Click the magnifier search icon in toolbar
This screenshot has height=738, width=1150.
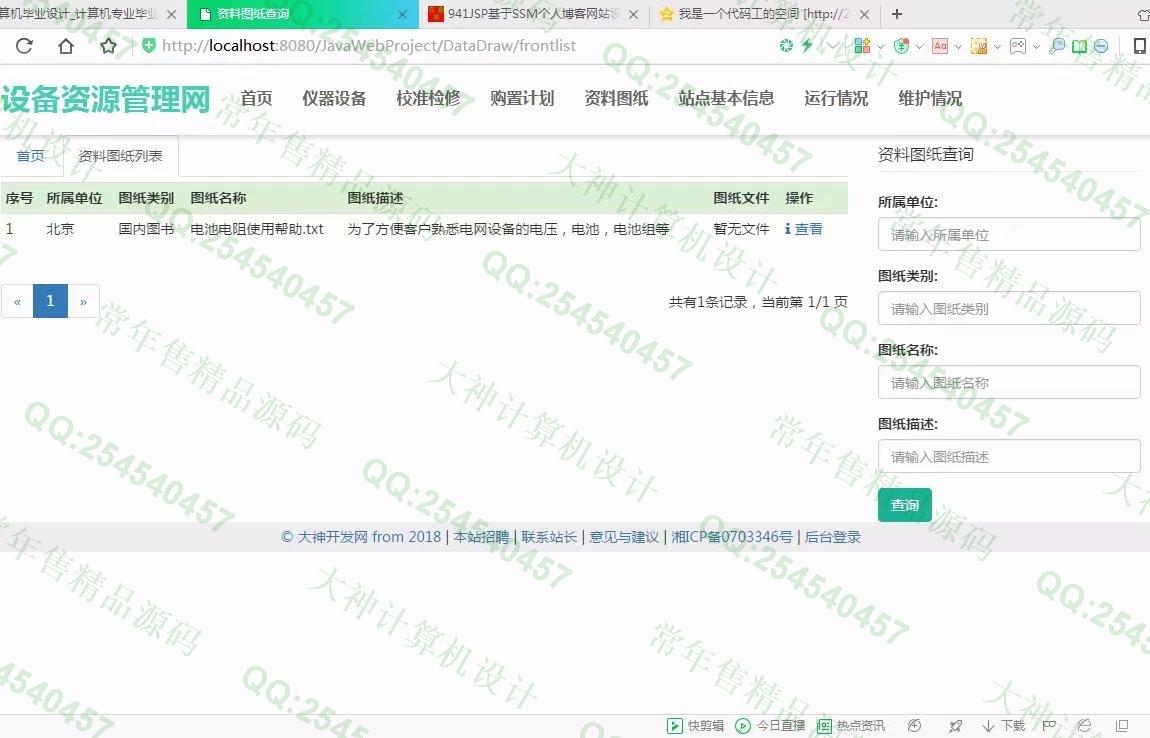1057,46
